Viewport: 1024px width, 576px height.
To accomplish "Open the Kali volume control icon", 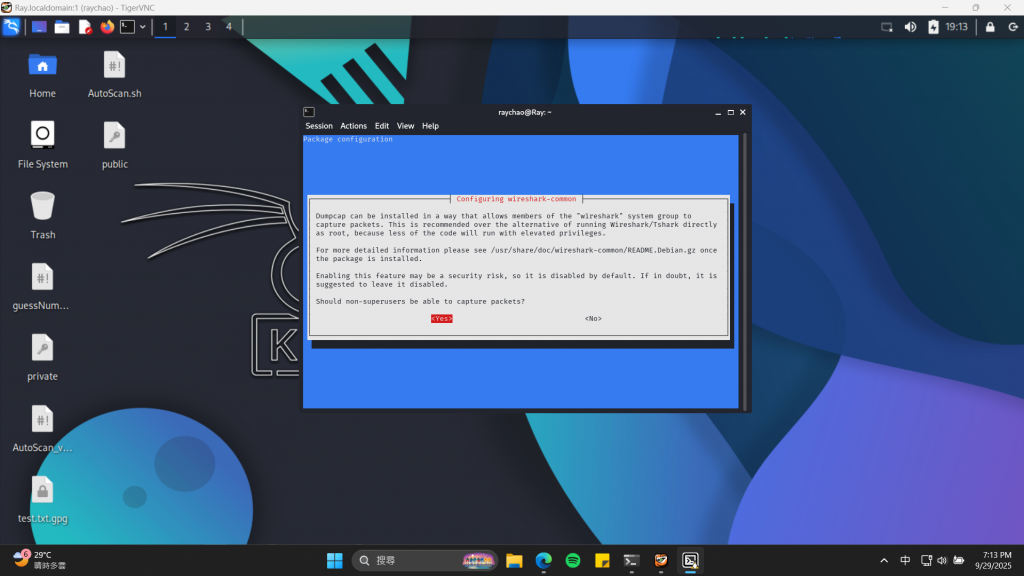I will point(910,27).
